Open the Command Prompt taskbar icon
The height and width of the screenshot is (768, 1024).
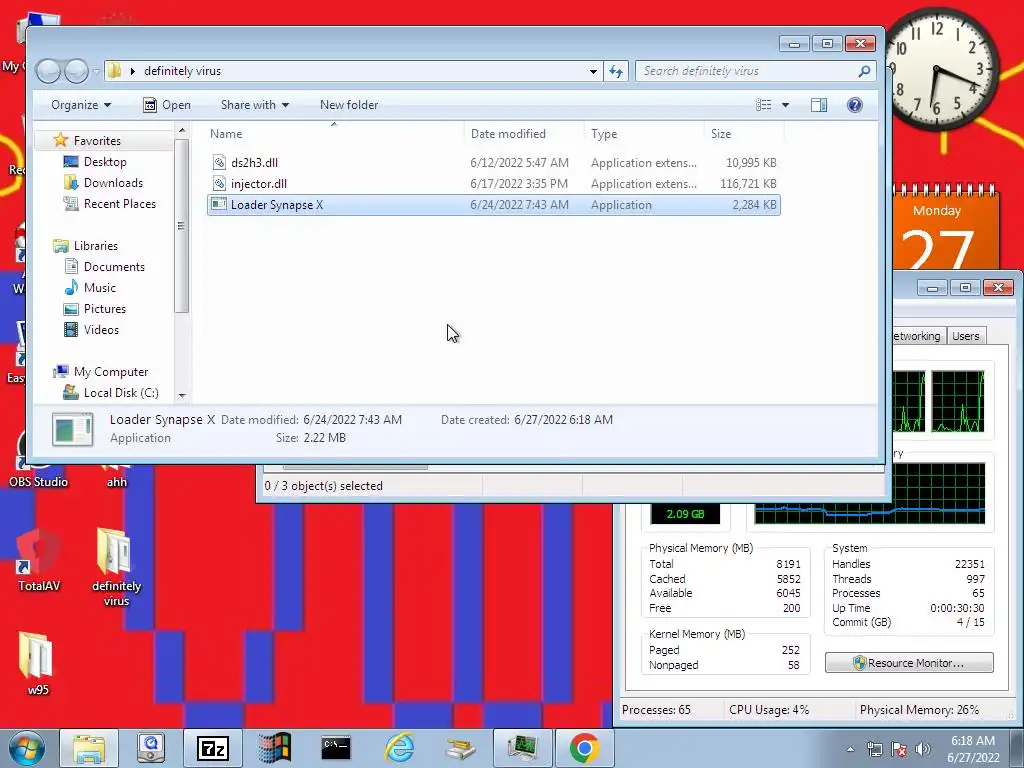(x=336, y=748)
